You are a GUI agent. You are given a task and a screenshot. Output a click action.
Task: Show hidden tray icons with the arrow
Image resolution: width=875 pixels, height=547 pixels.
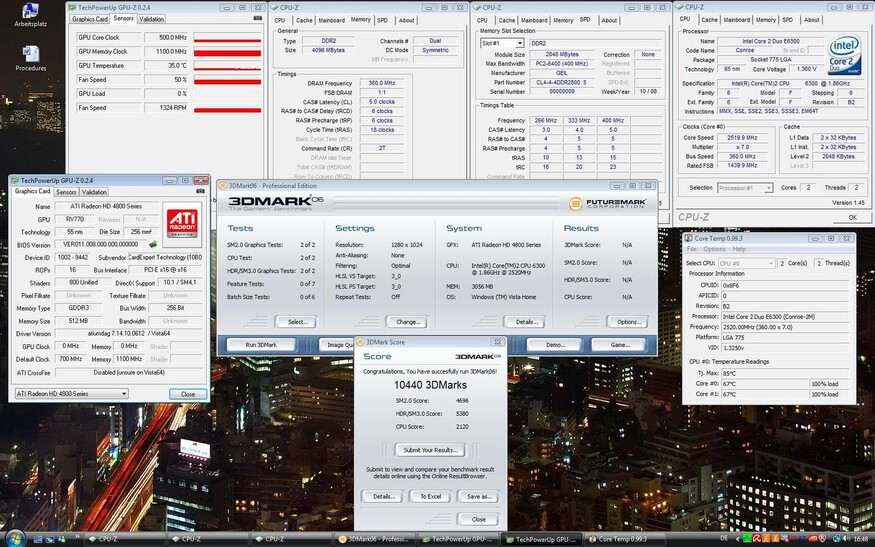pyautogui.click(x=737, y=539)
